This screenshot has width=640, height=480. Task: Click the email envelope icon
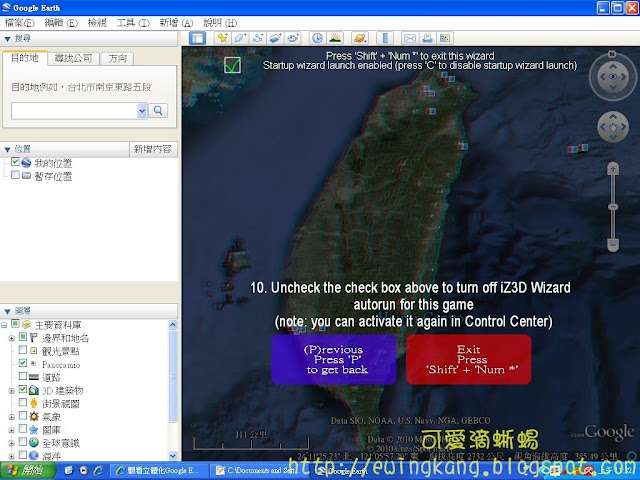click(x=409, y=38)
